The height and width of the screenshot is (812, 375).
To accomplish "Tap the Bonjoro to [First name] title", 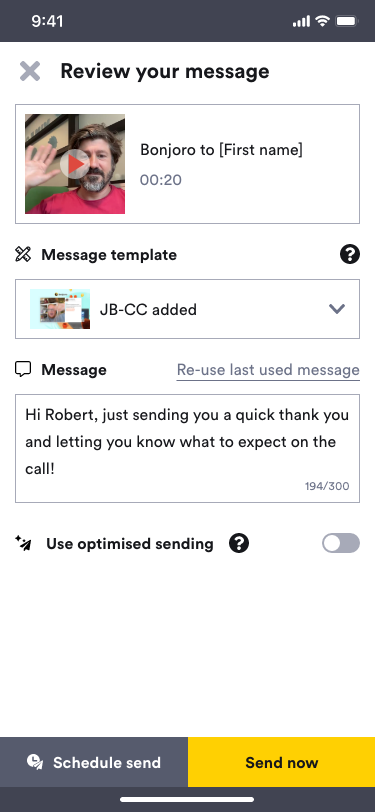I will point(221,150).
